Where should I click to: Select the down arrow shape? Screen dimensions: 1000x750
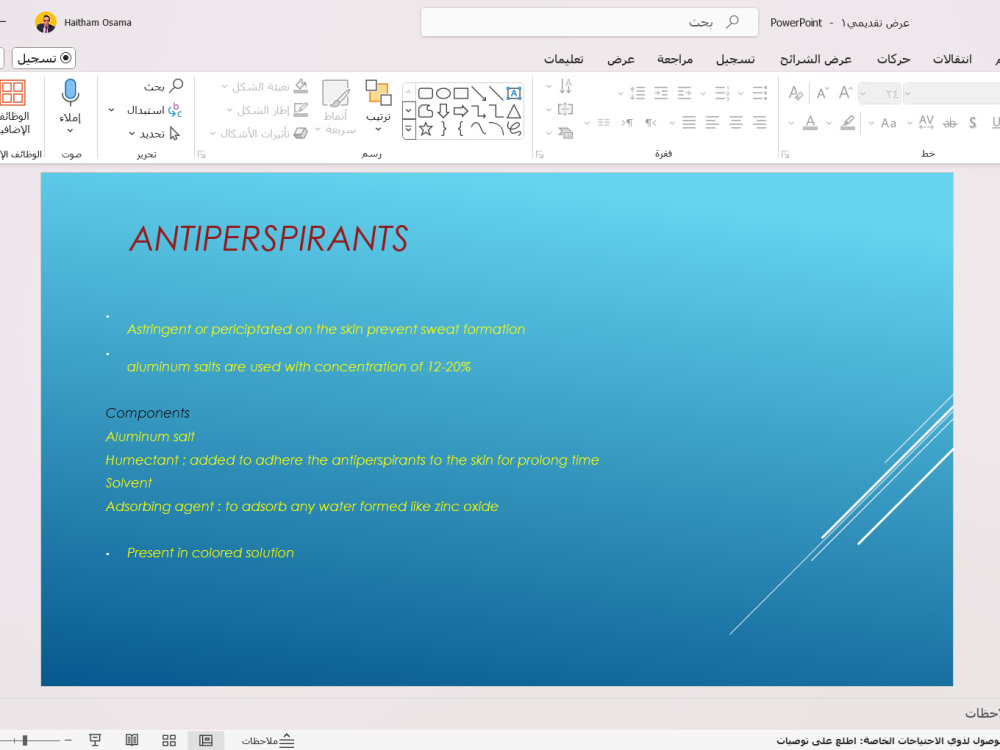[x=443, y=111]
